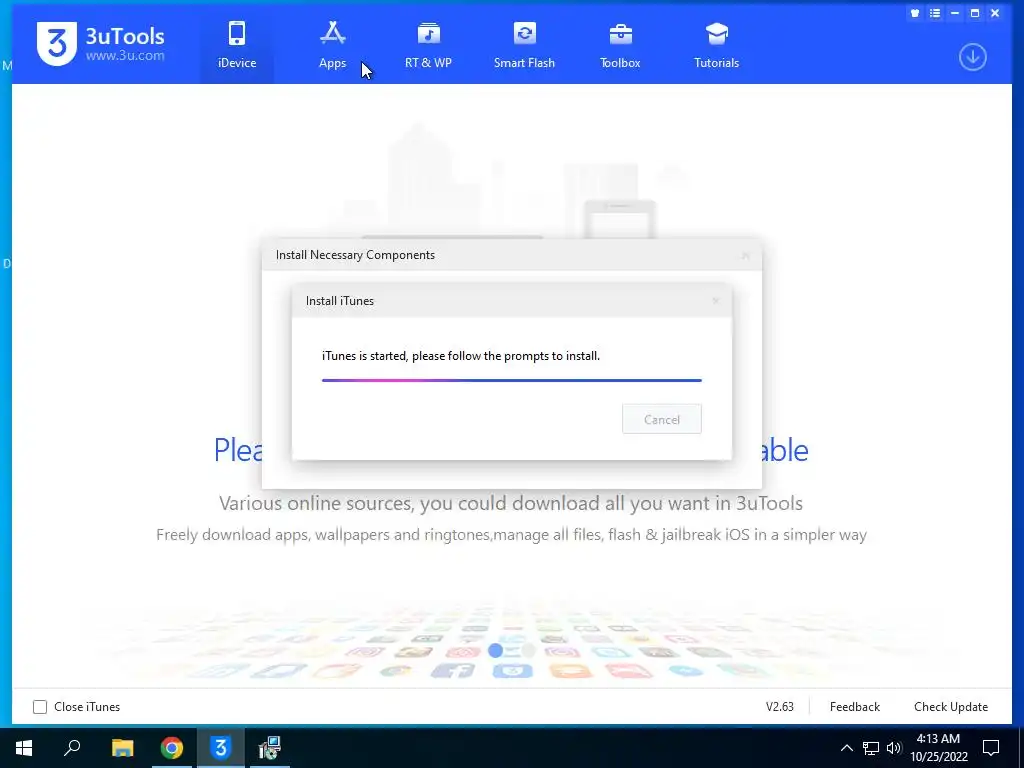The width and height of the screenshot is (1024, 768).
Task: Show hidden system tray icons
Action: pos(846,748)
